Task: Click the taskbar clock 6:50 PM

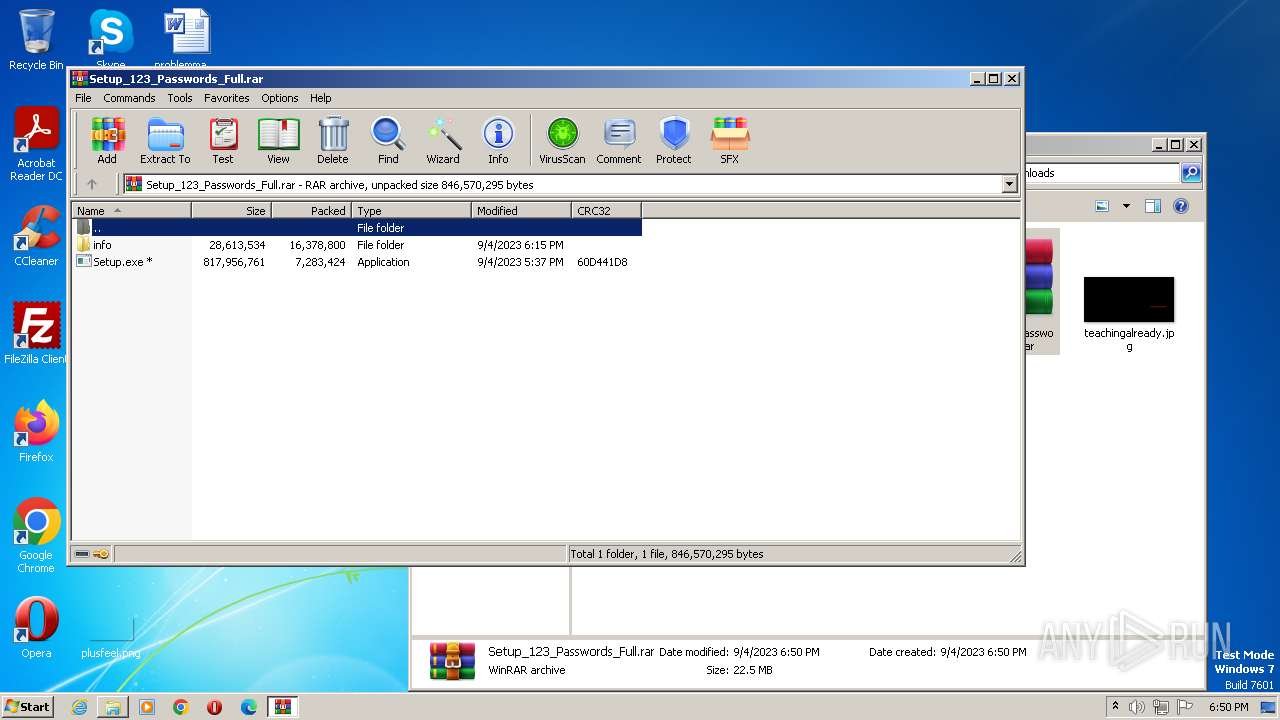Action: (x=1228, y=707)
